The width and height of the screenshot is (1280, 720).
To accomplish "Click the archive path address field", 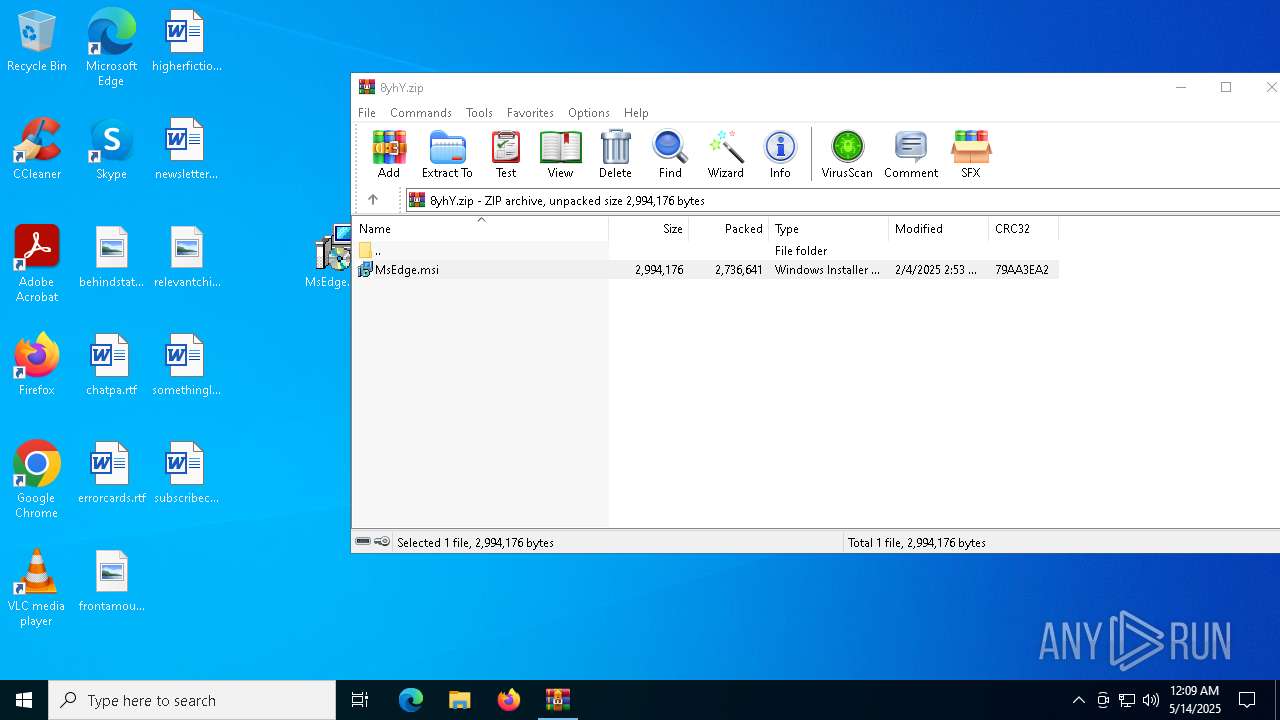I will coord(843,200).
